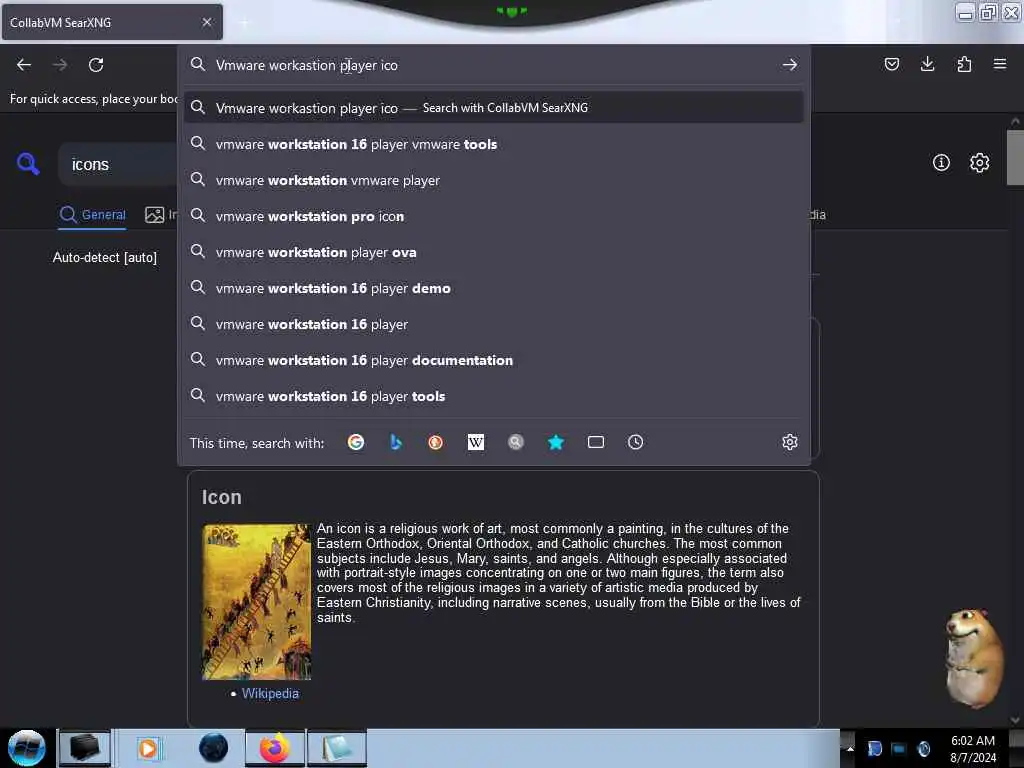Pick 'vmware workstation 16 player documentation' suggestion
This screenshot has width=1024, height=768.
coord(493,359)
